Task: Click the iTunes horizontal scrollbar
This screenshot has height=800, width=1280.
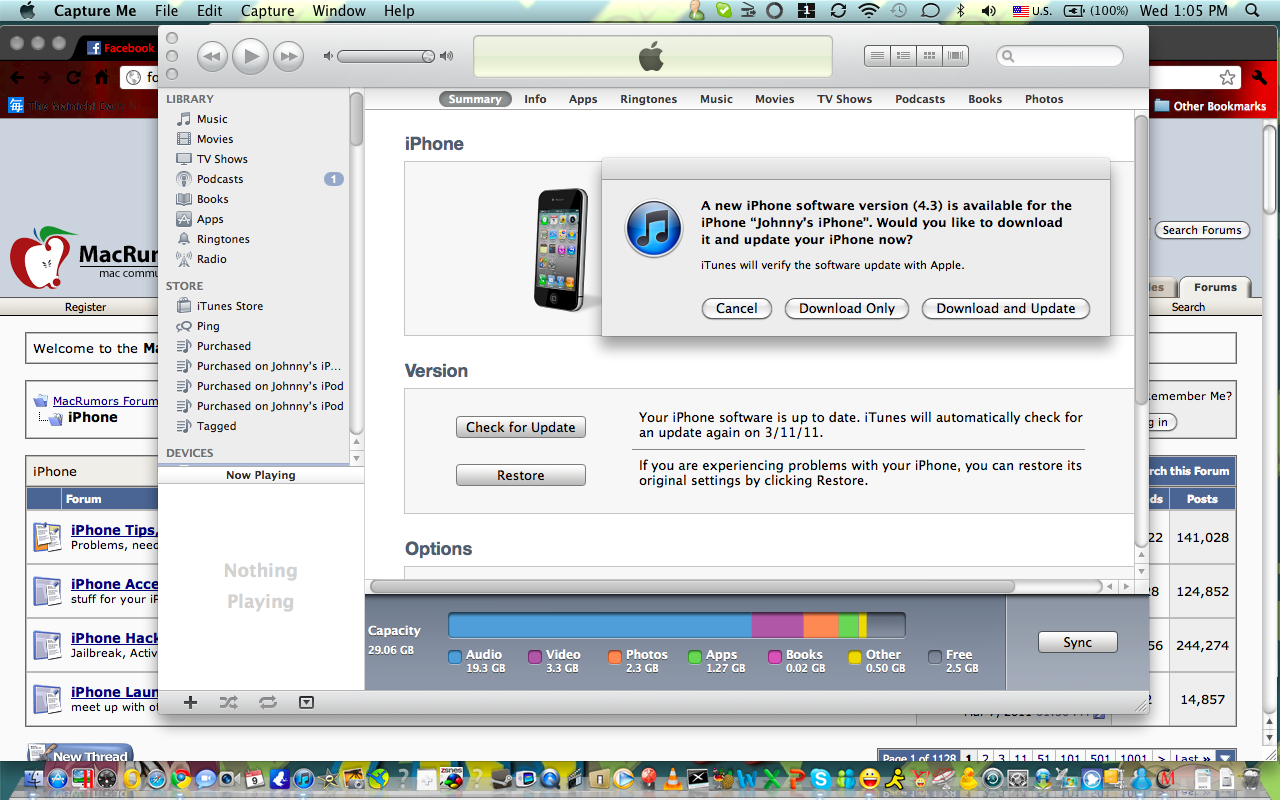Action: 692,586
